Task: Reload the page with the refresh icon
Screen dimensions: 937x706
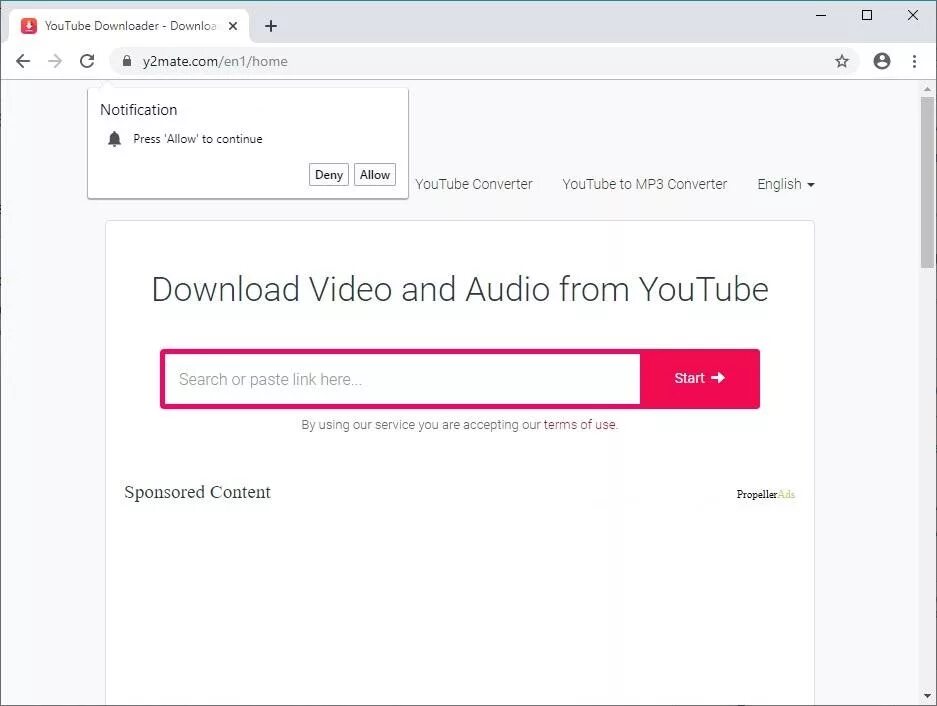Action: coord(87,61)
